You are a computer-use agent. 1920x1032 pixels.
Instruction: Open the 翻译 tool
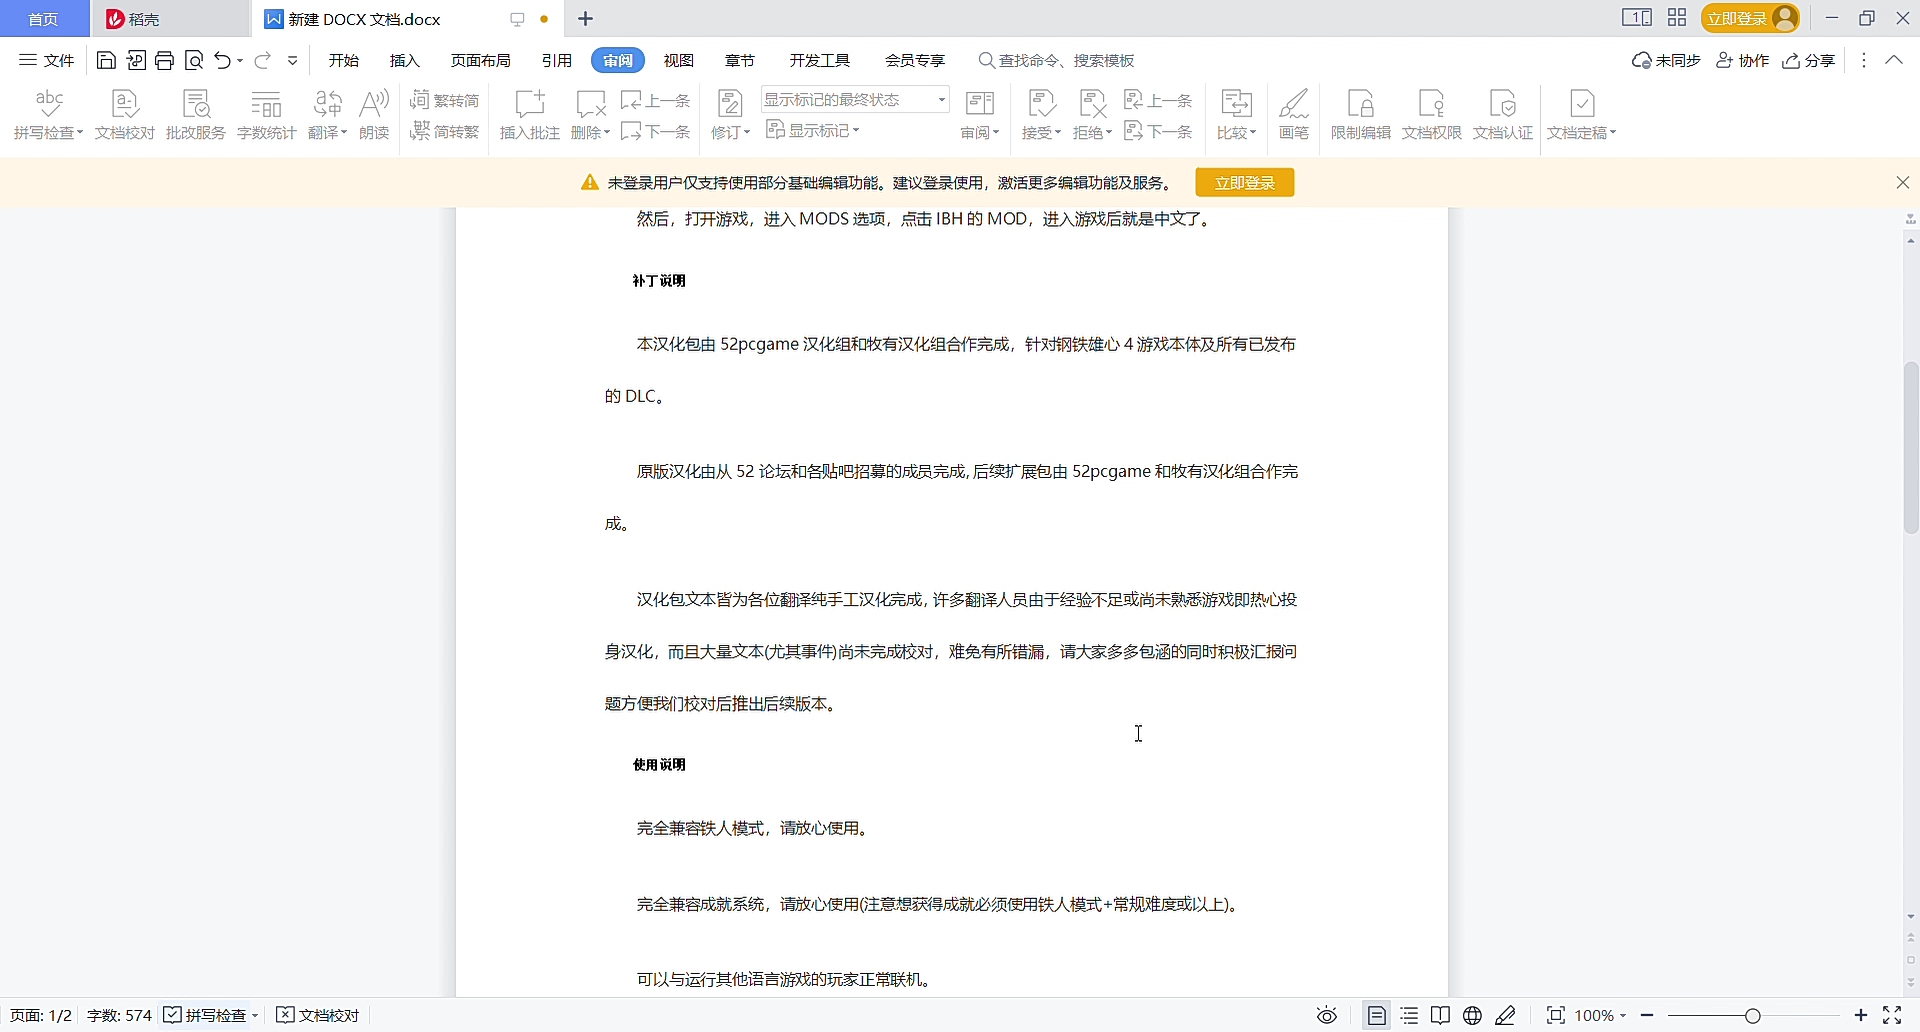[327, 115]
